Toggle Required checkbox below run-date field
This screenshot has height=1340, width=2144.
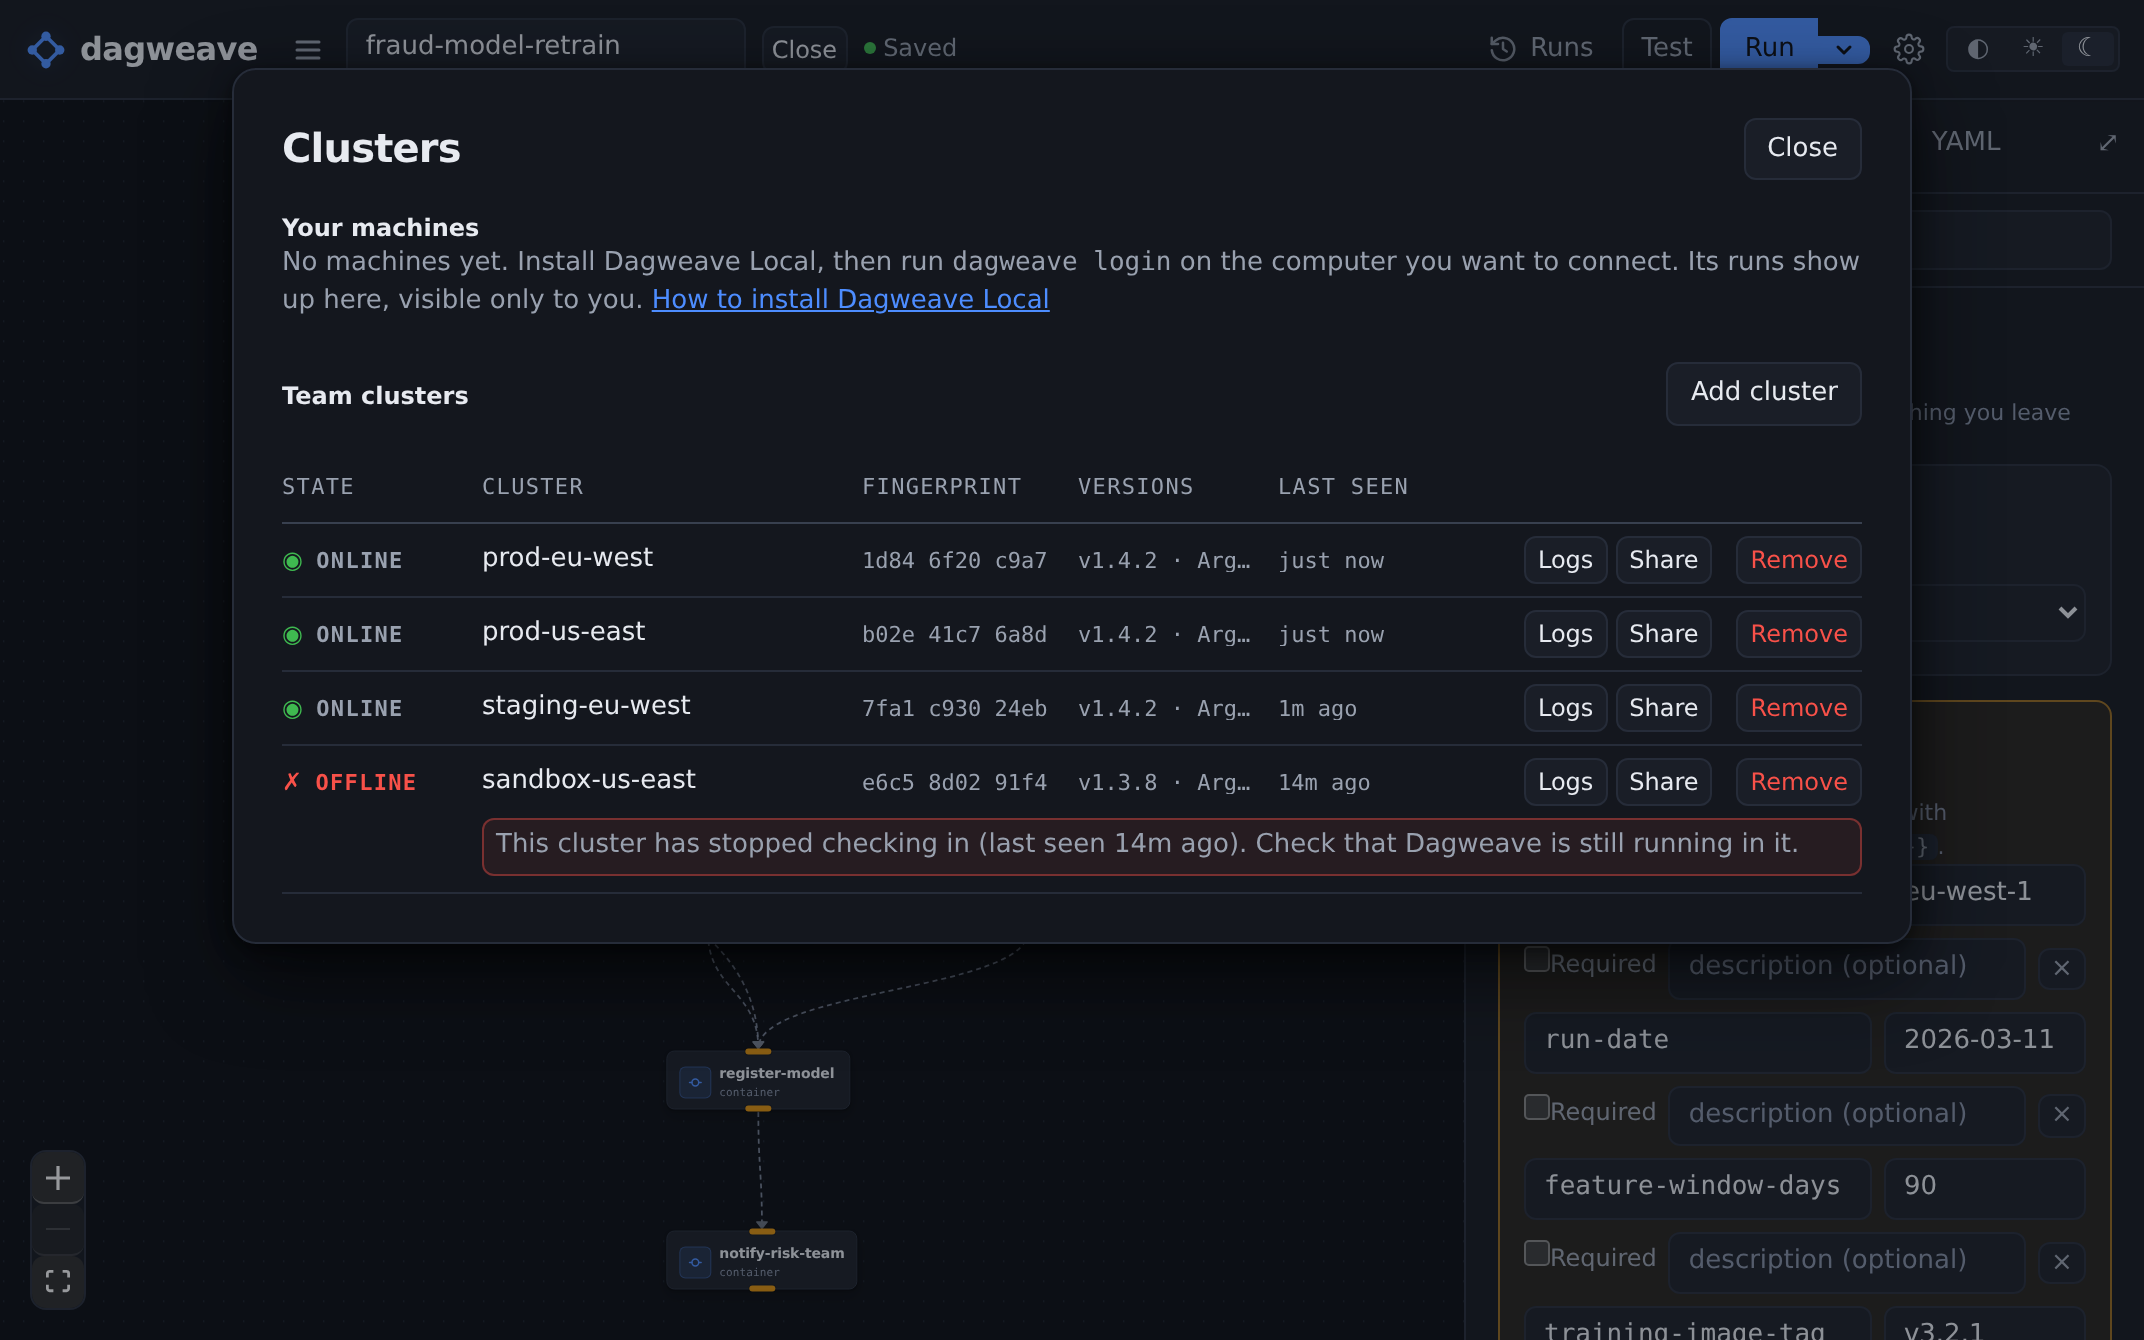tap(1537, 1108)
